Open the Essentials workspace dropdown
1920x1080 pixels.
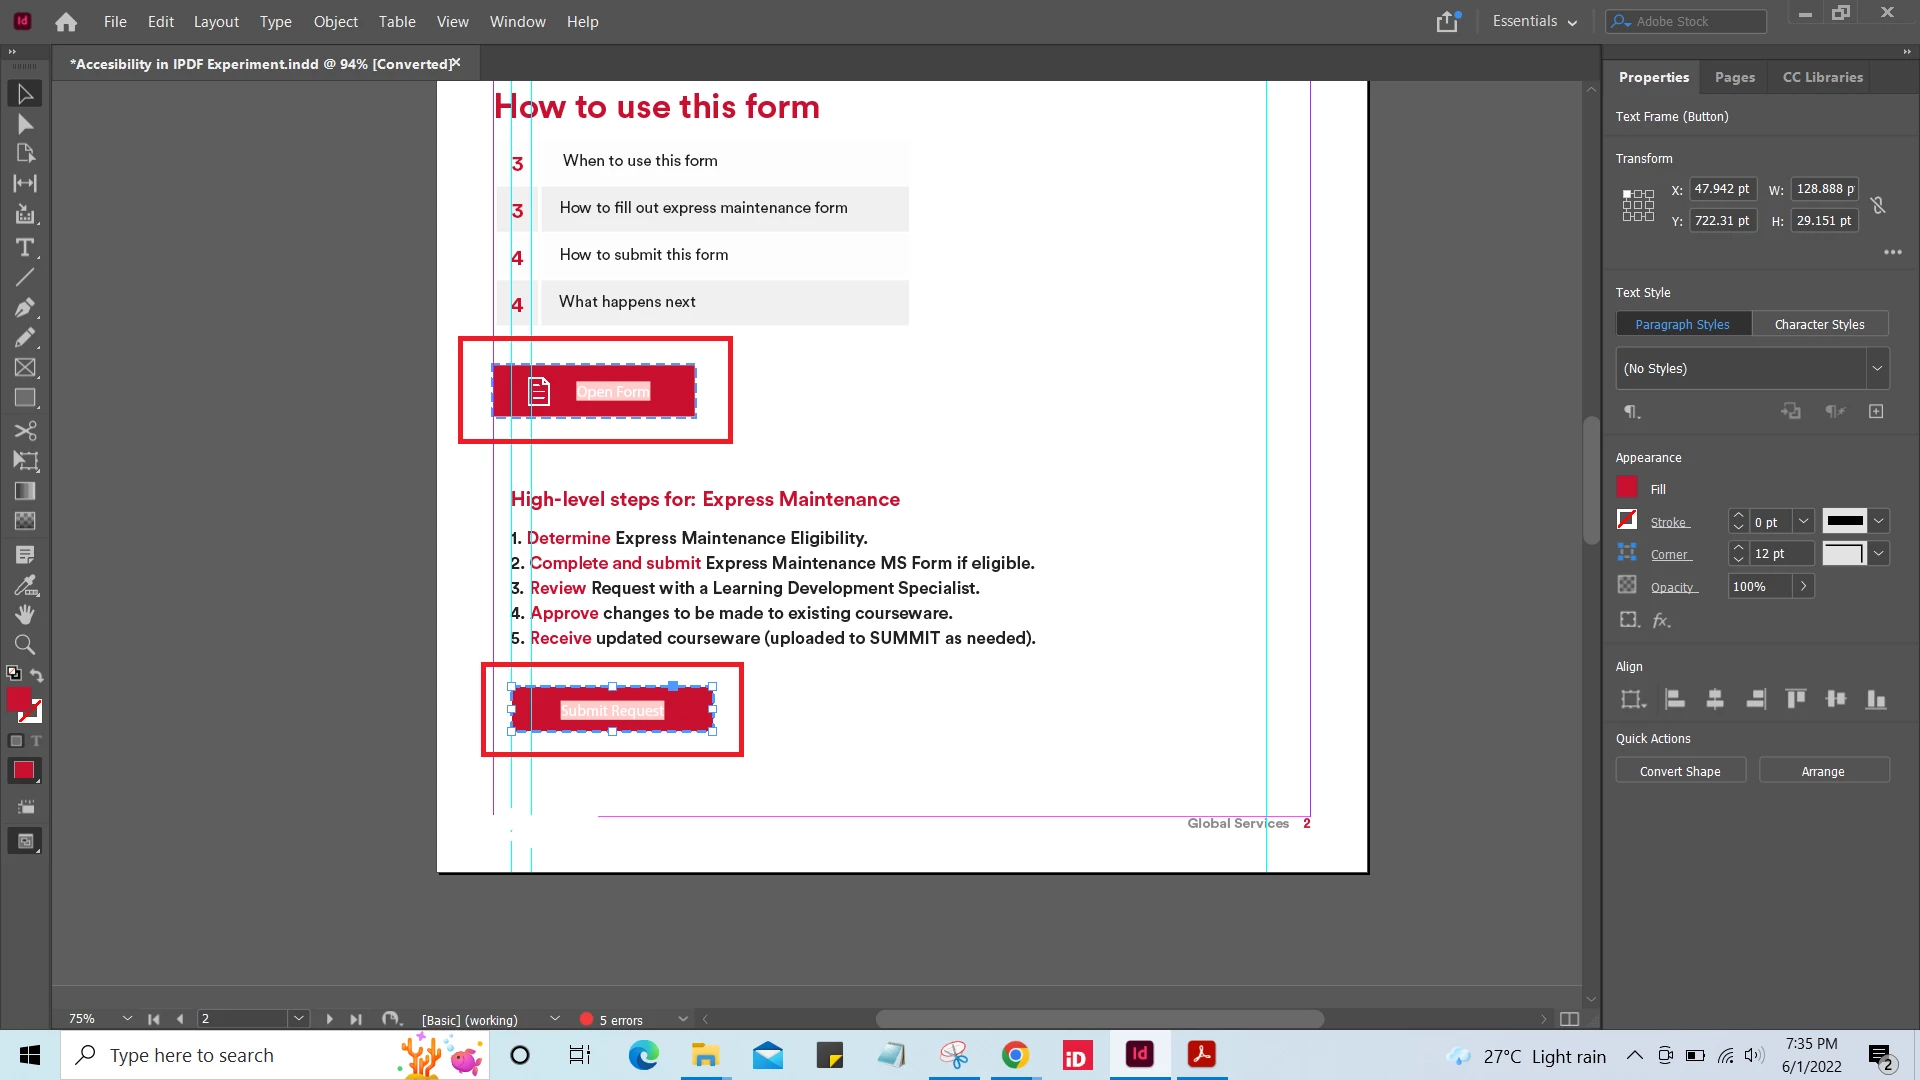[1534, 21]
